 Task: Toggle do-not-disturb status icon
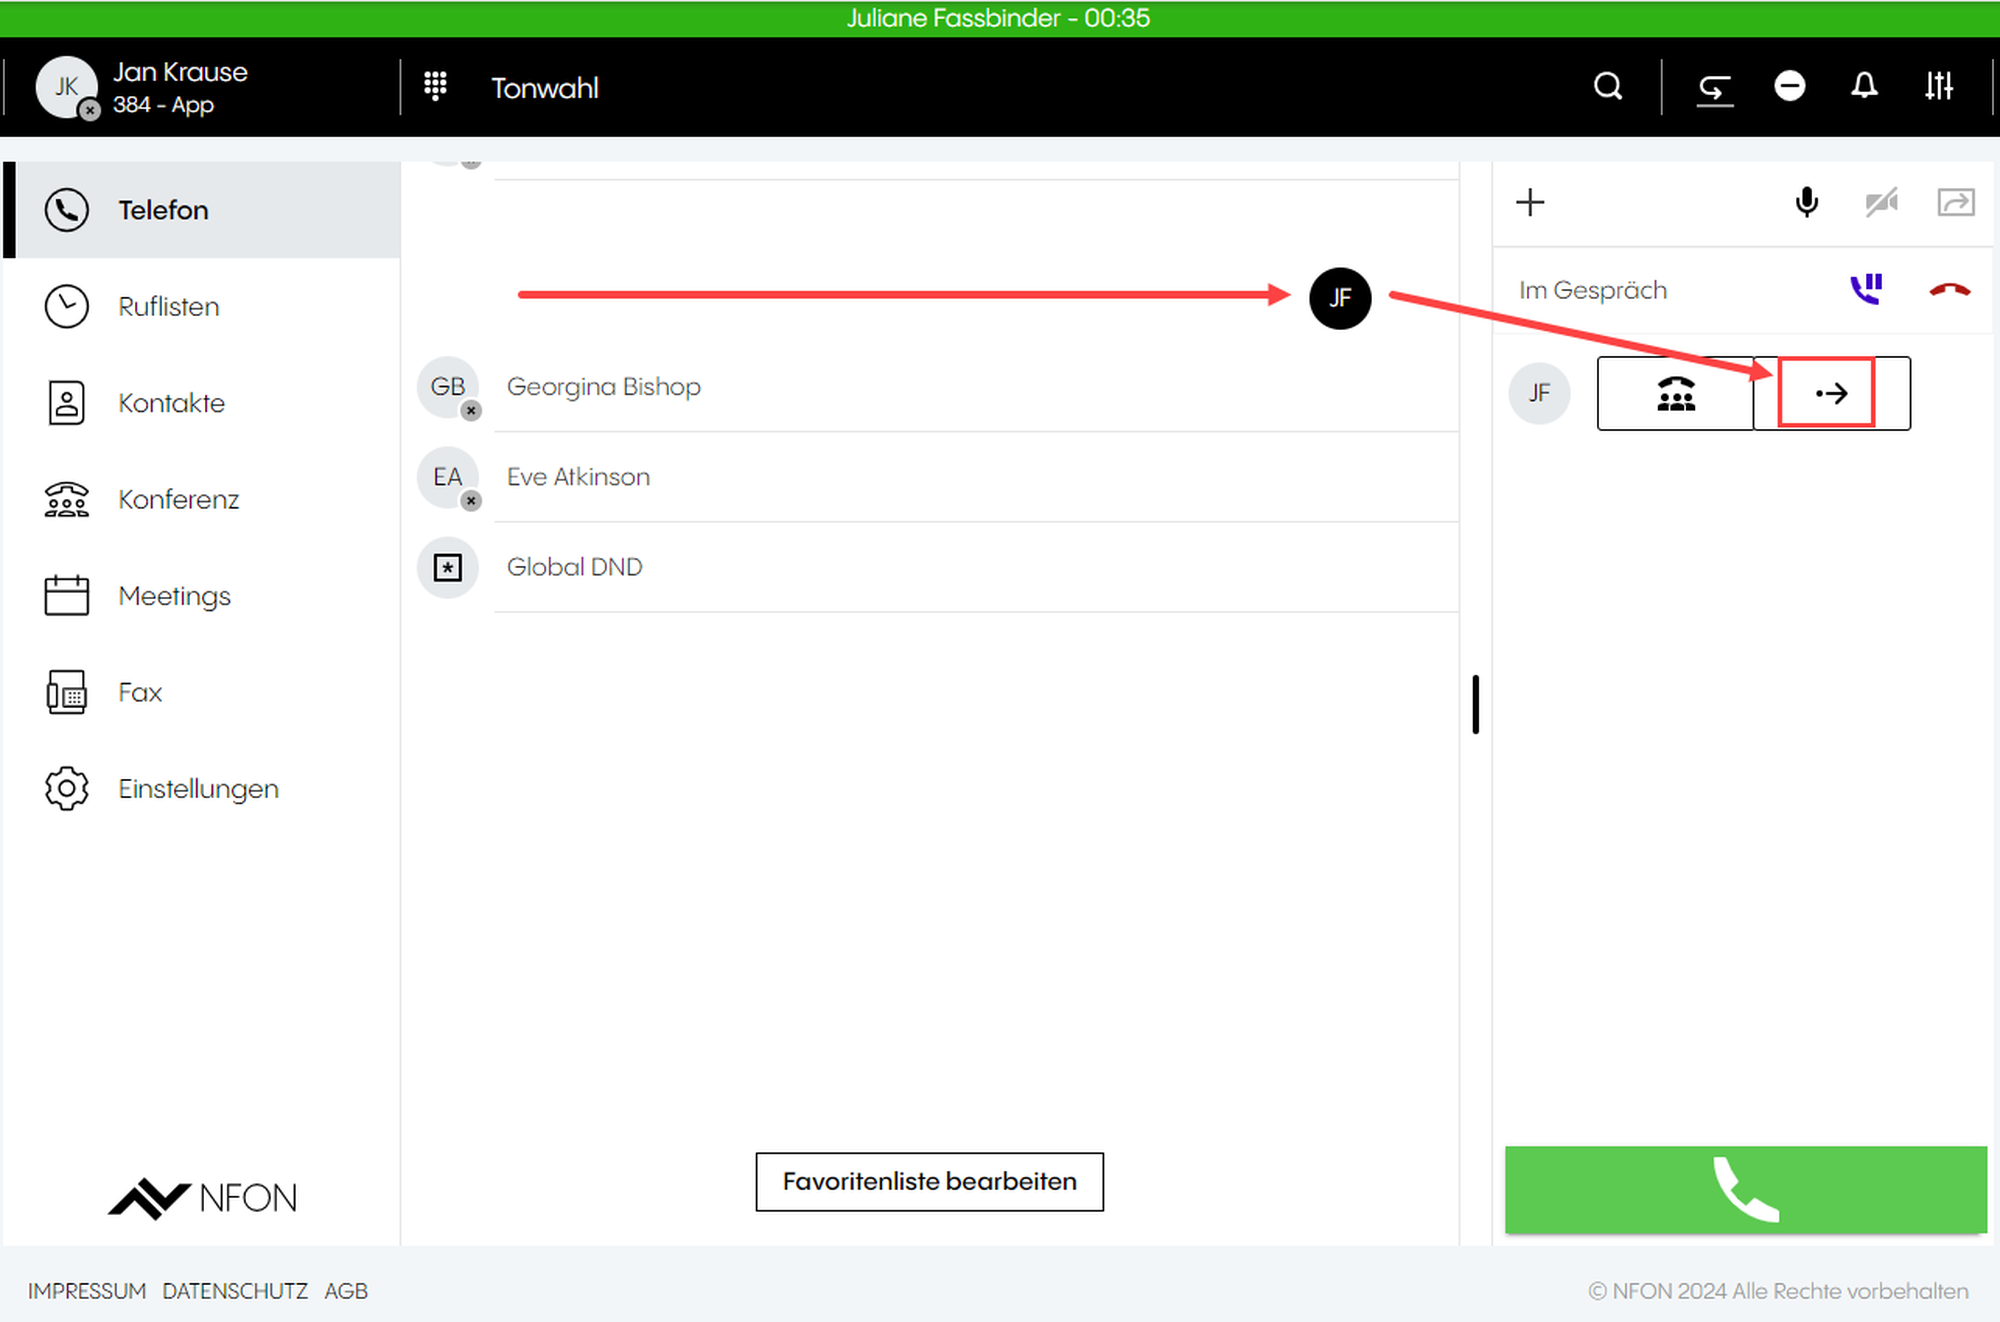click(x=1789, y=87)
